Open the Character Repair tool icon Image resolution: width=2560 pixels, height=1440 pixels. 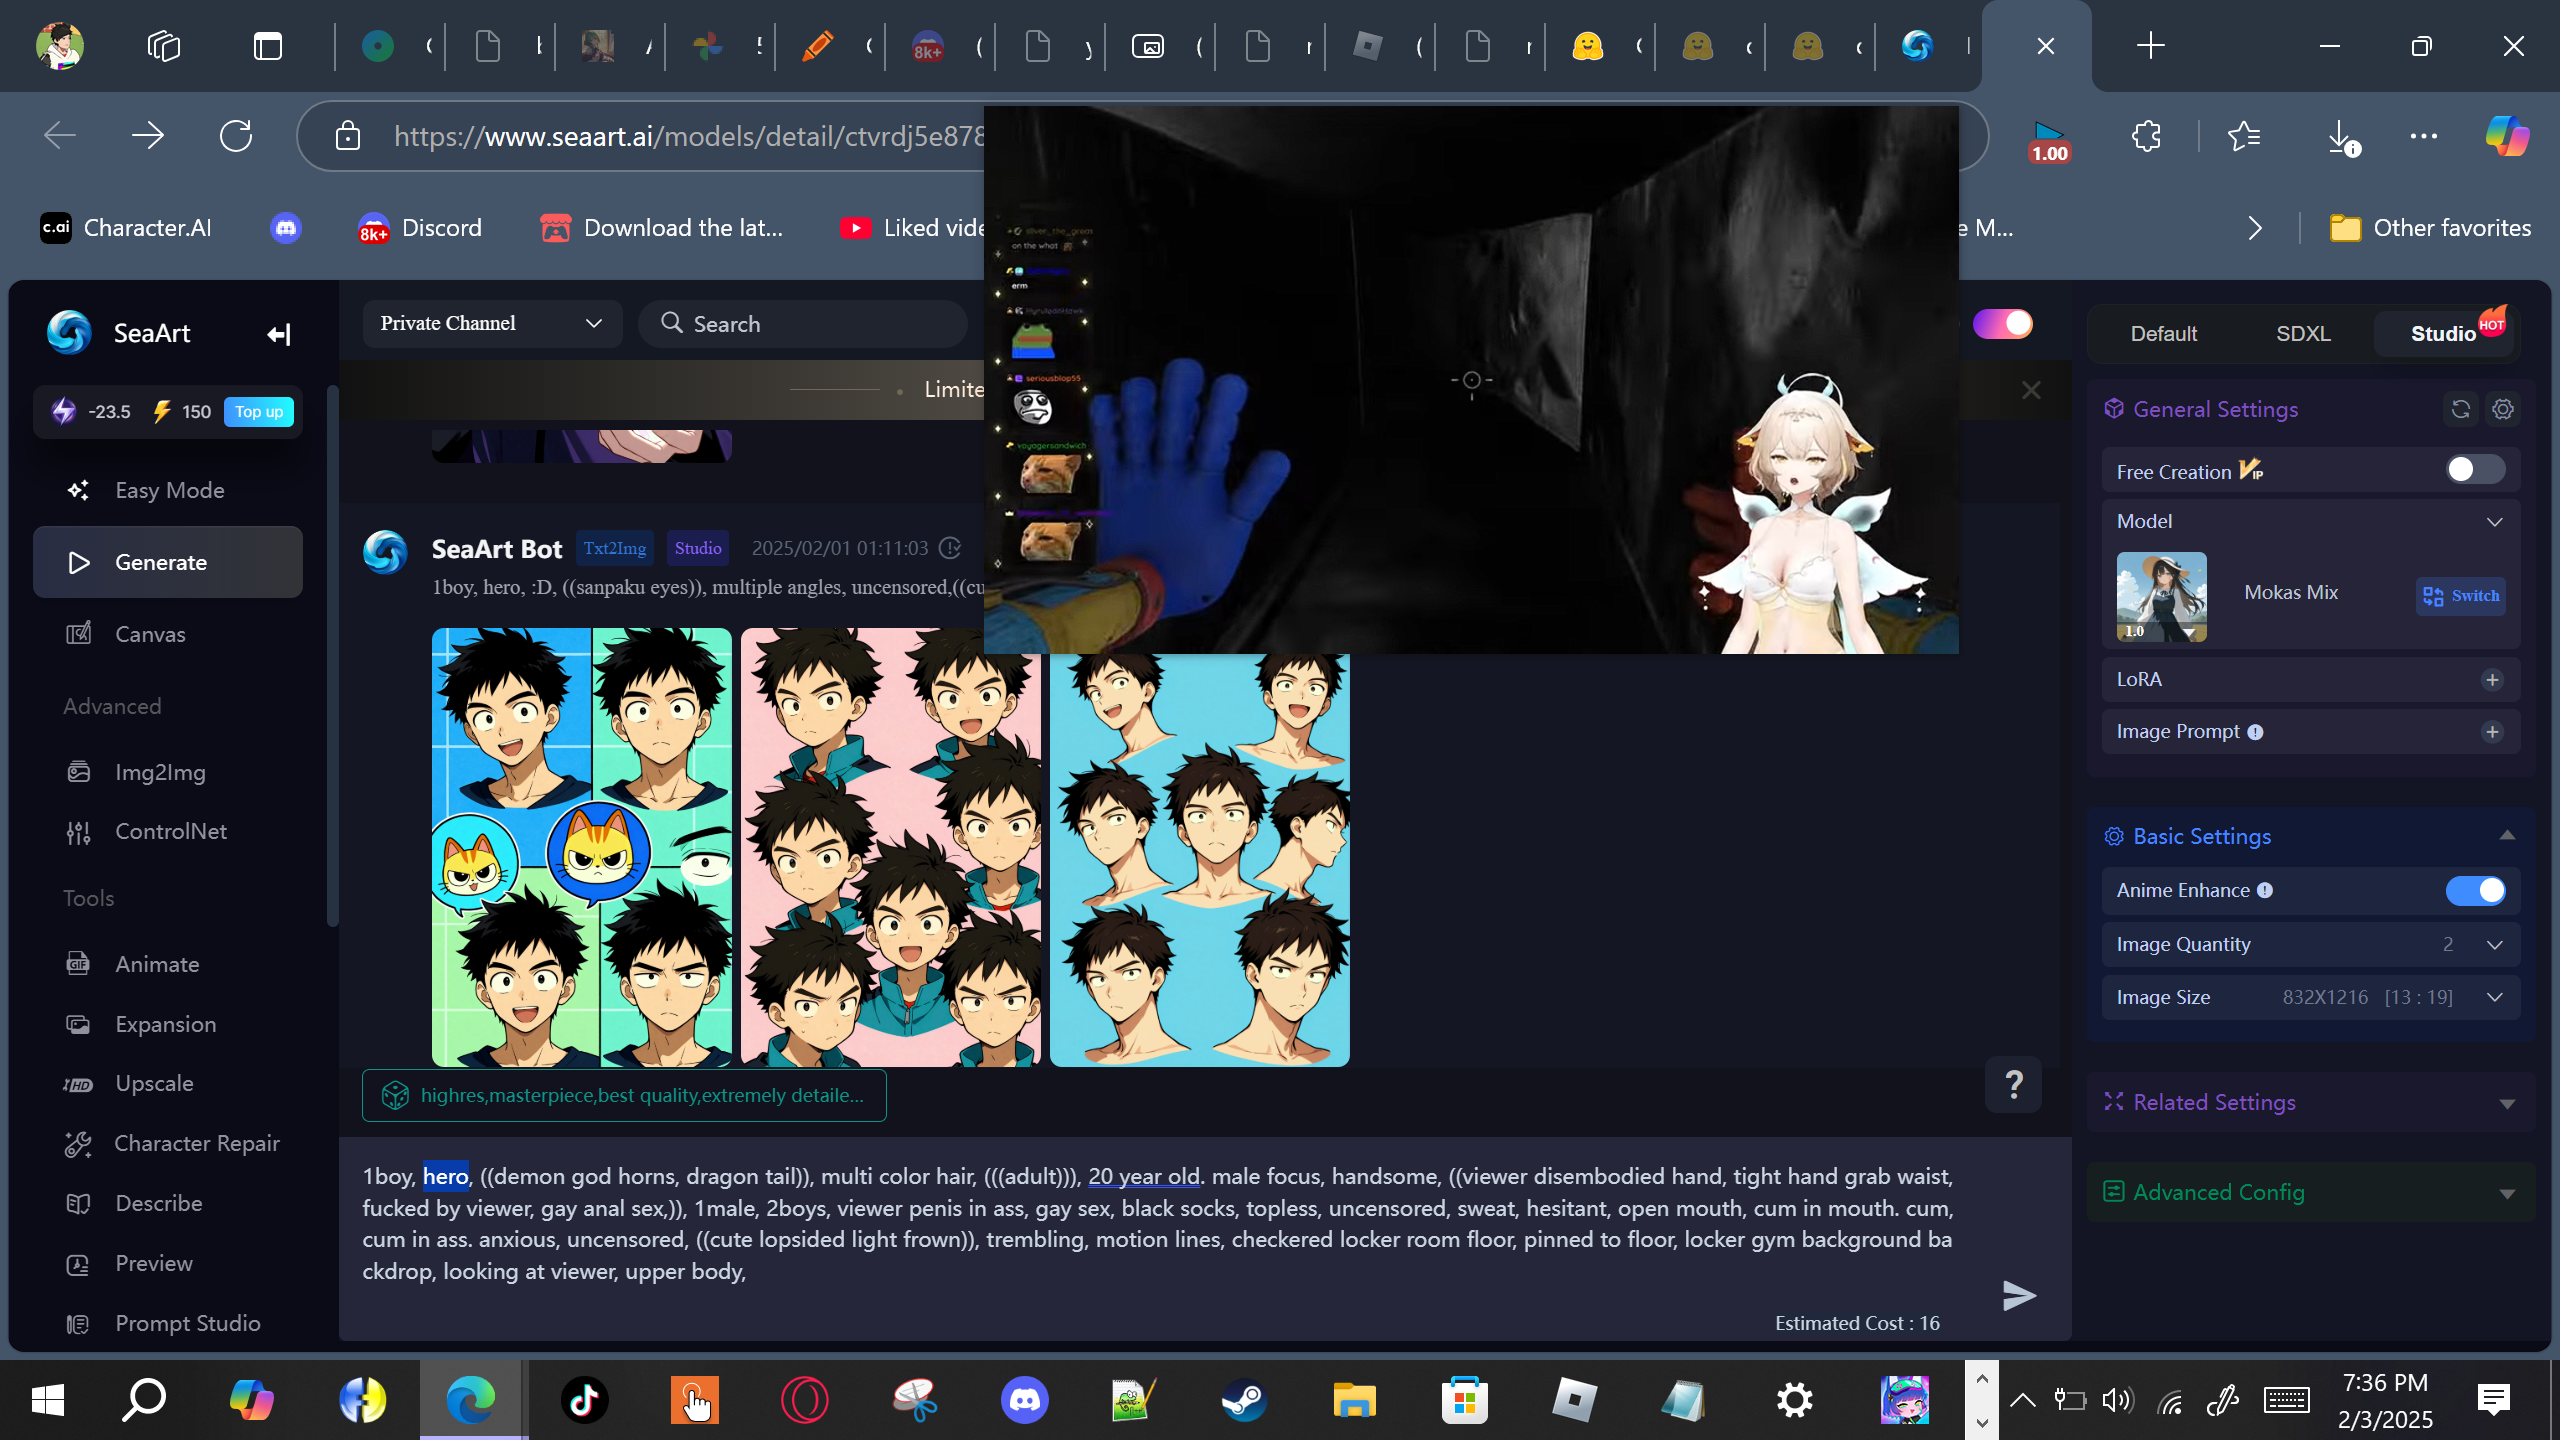[x=78, y=1143]
